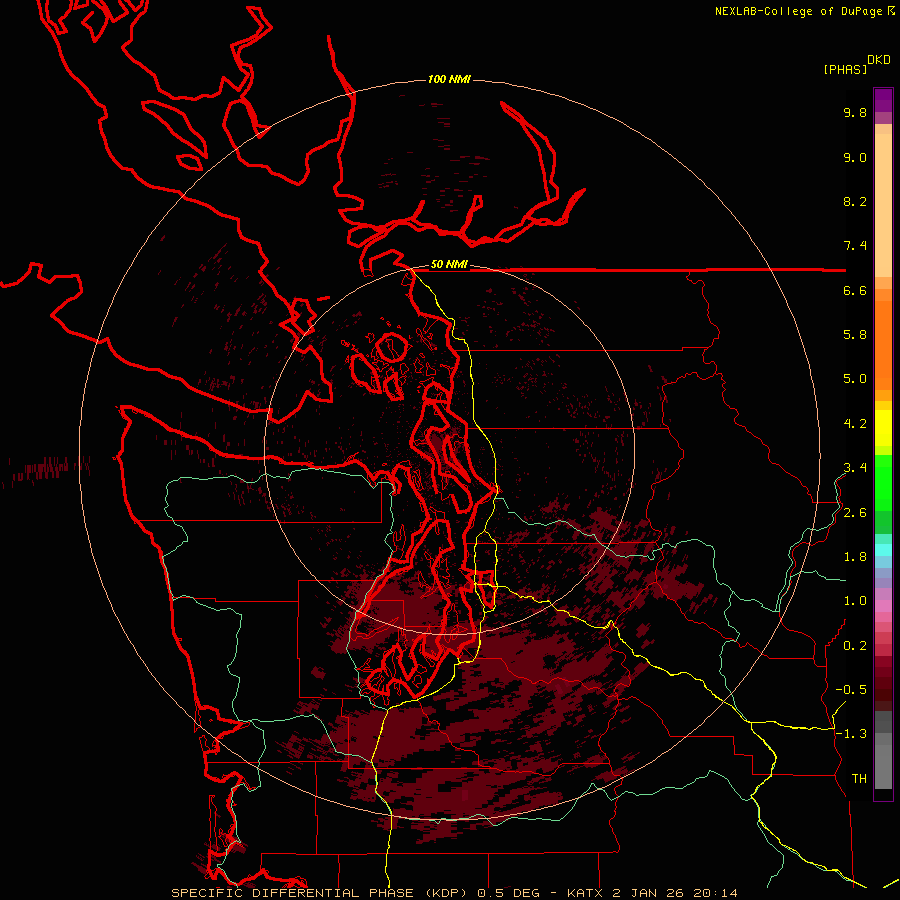Pick the purple swatch atop the color bar
Viewport: 900px width, 900px height.
(x=883, y=100)
